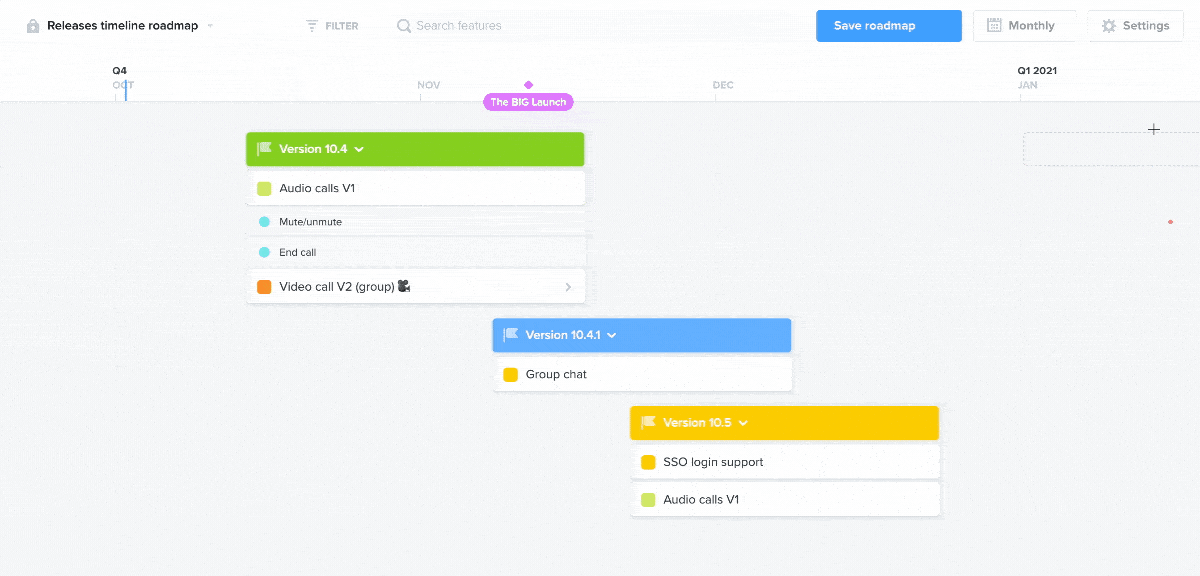Image resolution: width=1200 pixels, height=576 pixels.
Task: Collapse Version 10.4 with its chevron
Action: point(359,149)
